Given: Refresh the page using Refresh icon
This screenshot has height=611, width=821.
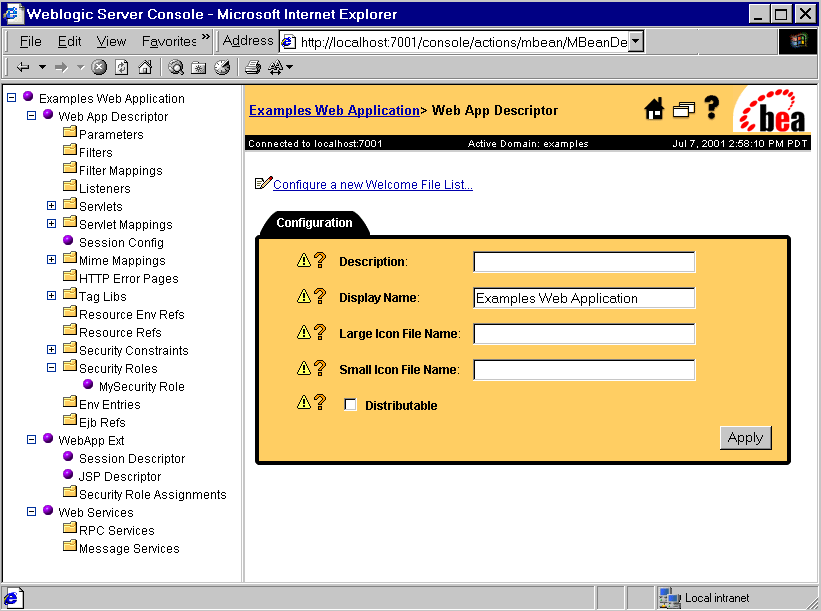Looking at the screenshot, I should pyautogui.click(x=121, y=67).
